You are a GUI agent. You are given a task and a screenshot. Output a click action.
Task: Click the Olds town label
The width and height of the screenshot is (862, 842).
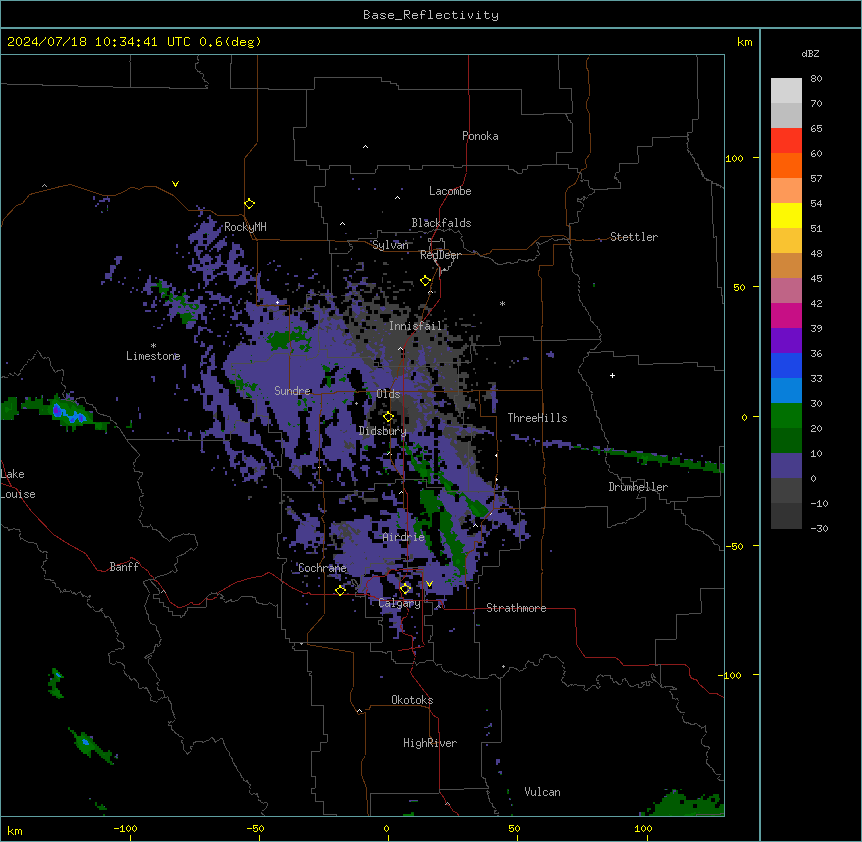(x=388, y=394)
